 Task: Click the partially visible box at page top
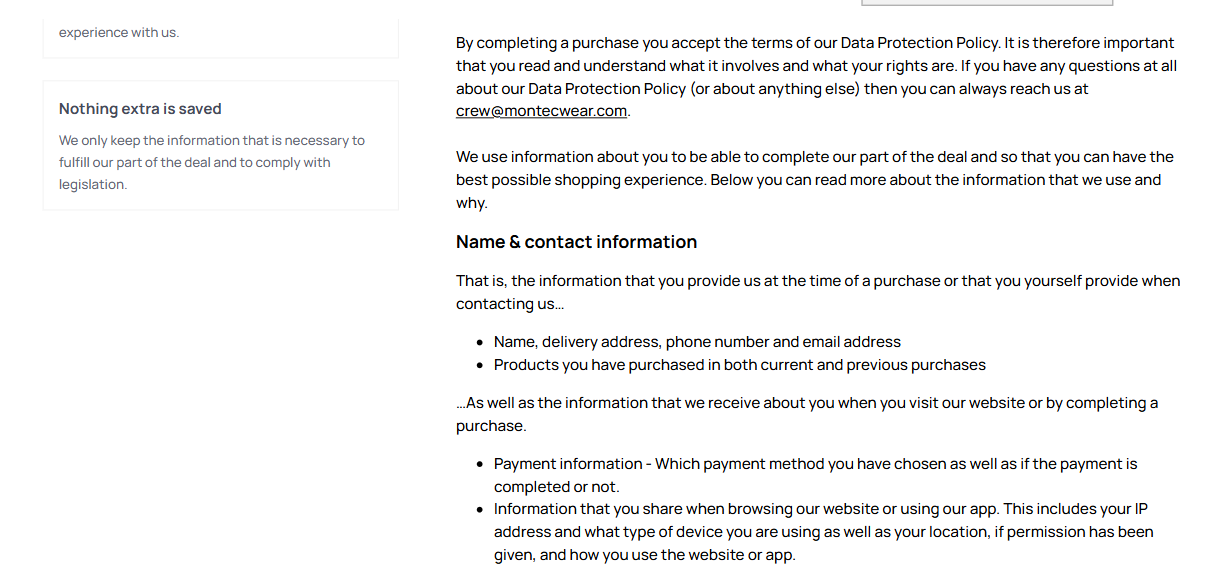(986, 3)
